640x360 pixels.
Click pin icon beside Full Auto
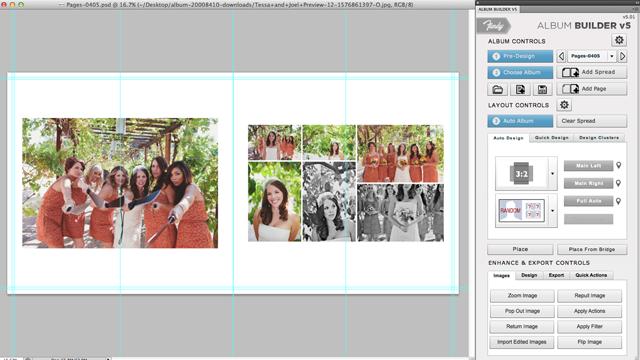[x=619, y=201]
